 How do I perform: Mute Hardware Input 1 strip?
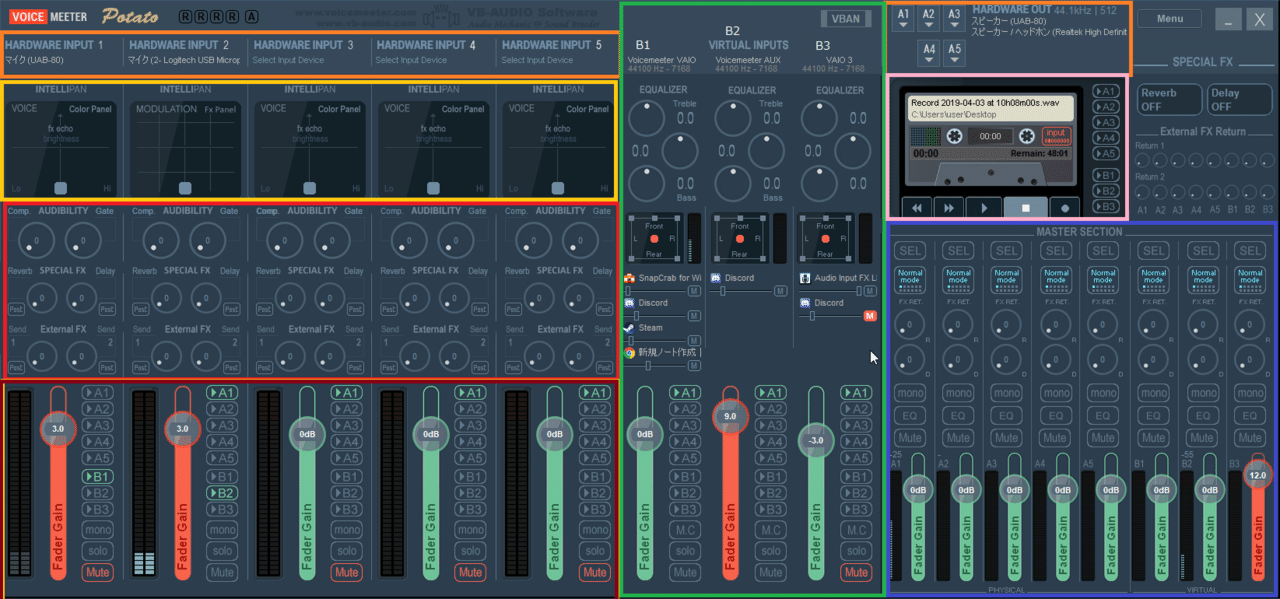[97, 572]
